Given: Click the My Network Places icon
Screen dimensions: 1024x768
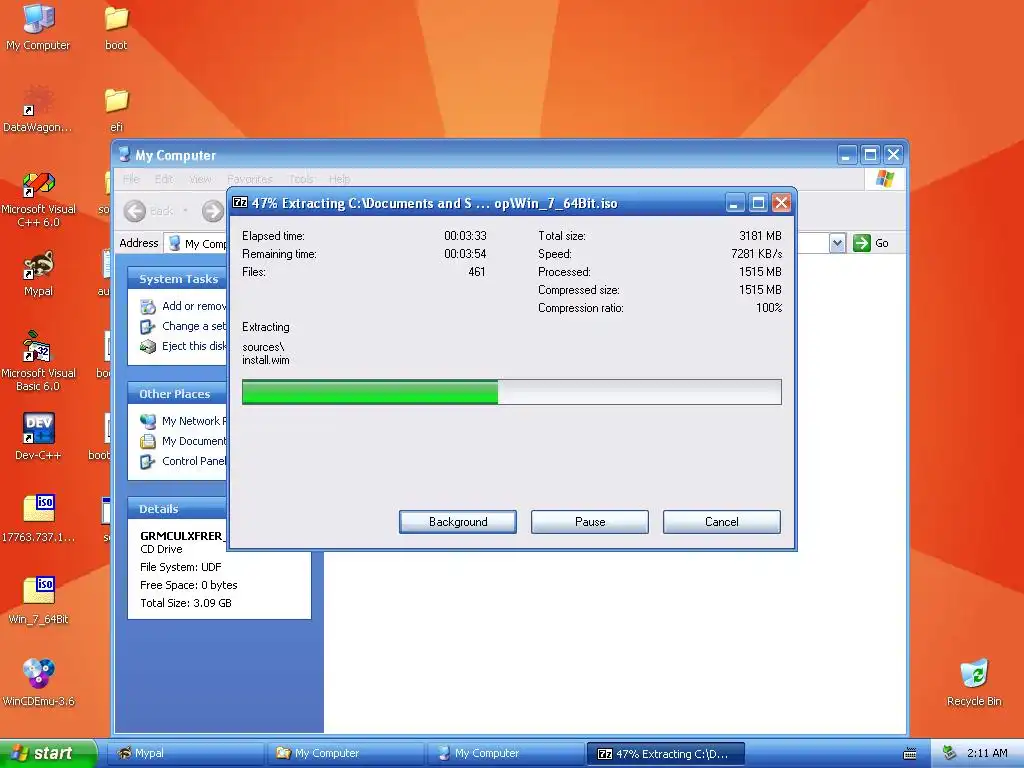Looking at the screenshot, I should pos(148,421).
